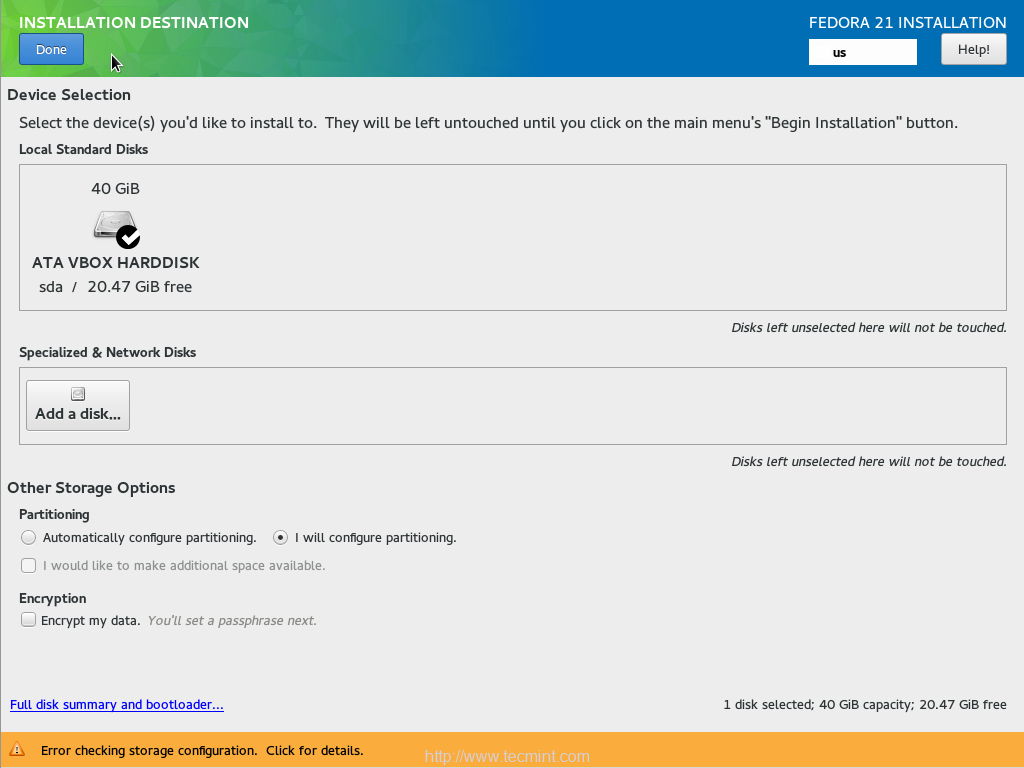1024x768 pixels.
Task: Click the 40 GiB disk size label
Action: click(x=116, y=189)
